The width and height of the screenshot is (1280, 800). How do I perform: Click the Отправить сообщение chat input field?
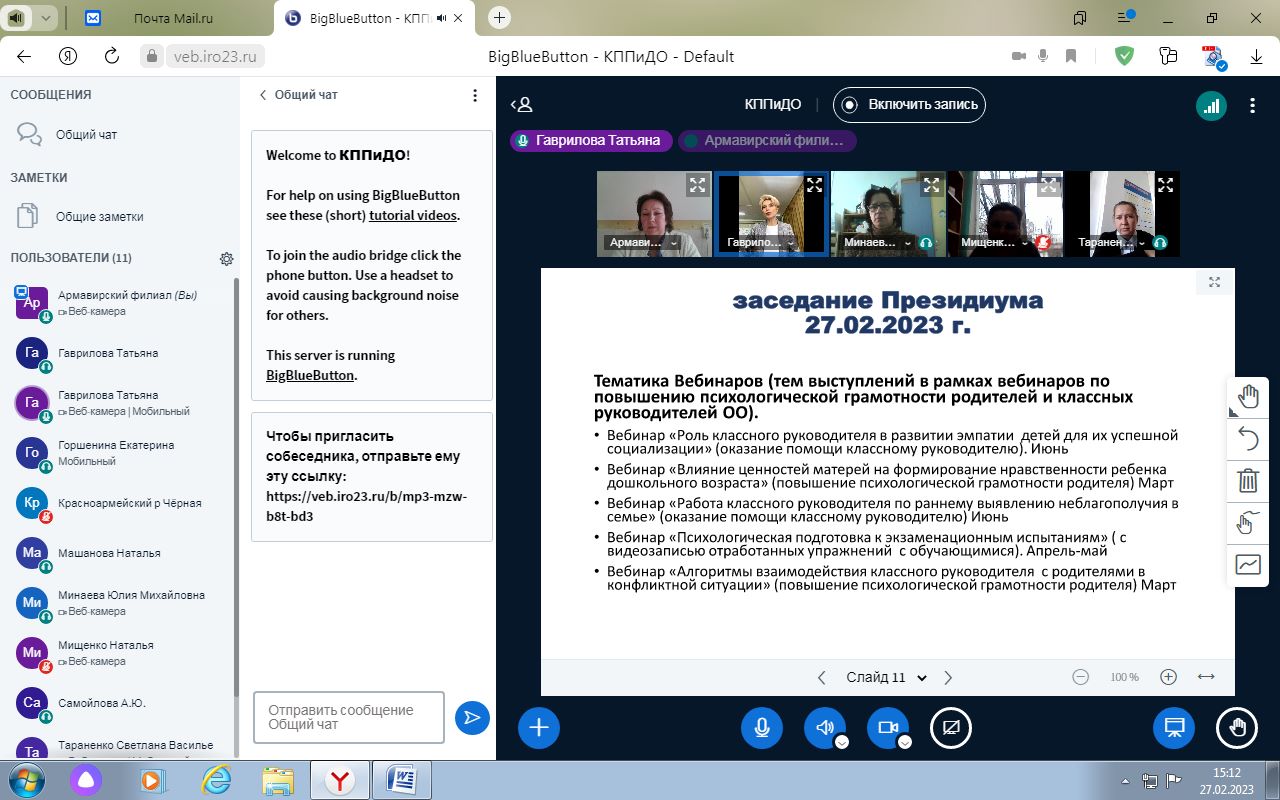click(x=348, y=717)
